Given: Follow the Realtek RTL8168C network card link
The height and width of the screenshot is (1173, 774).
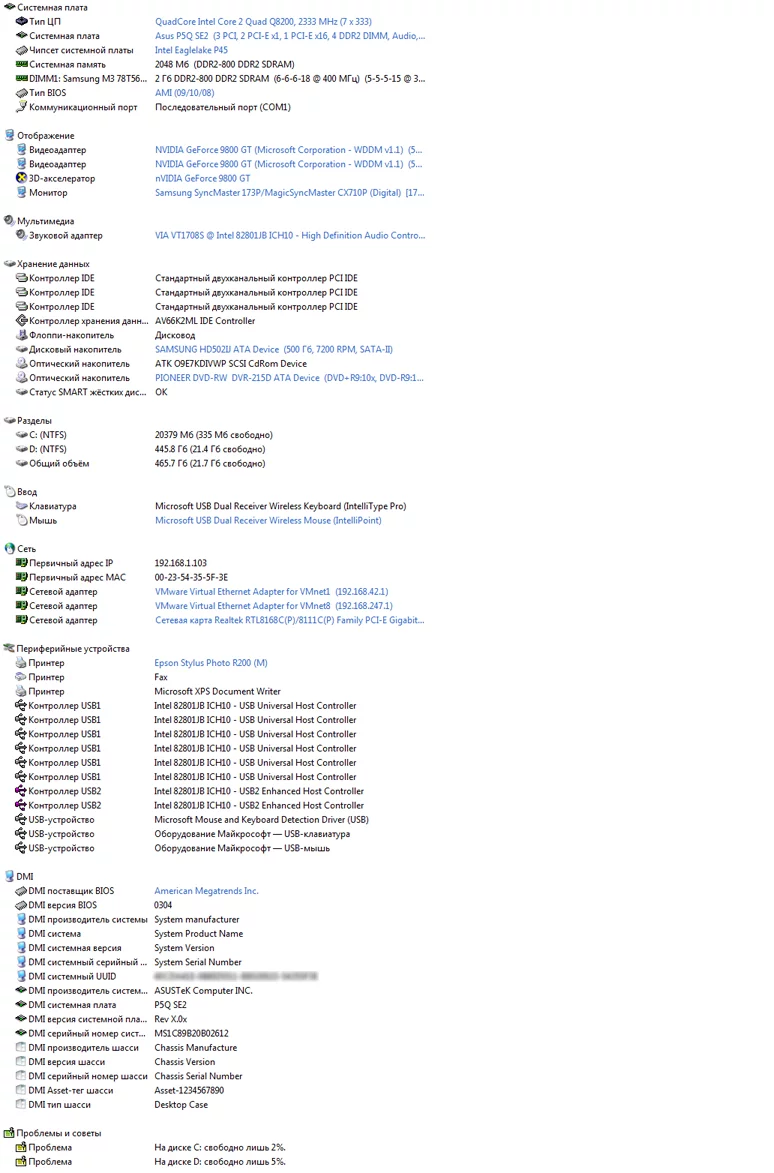Looking at the screenshot, I should 290,619.
